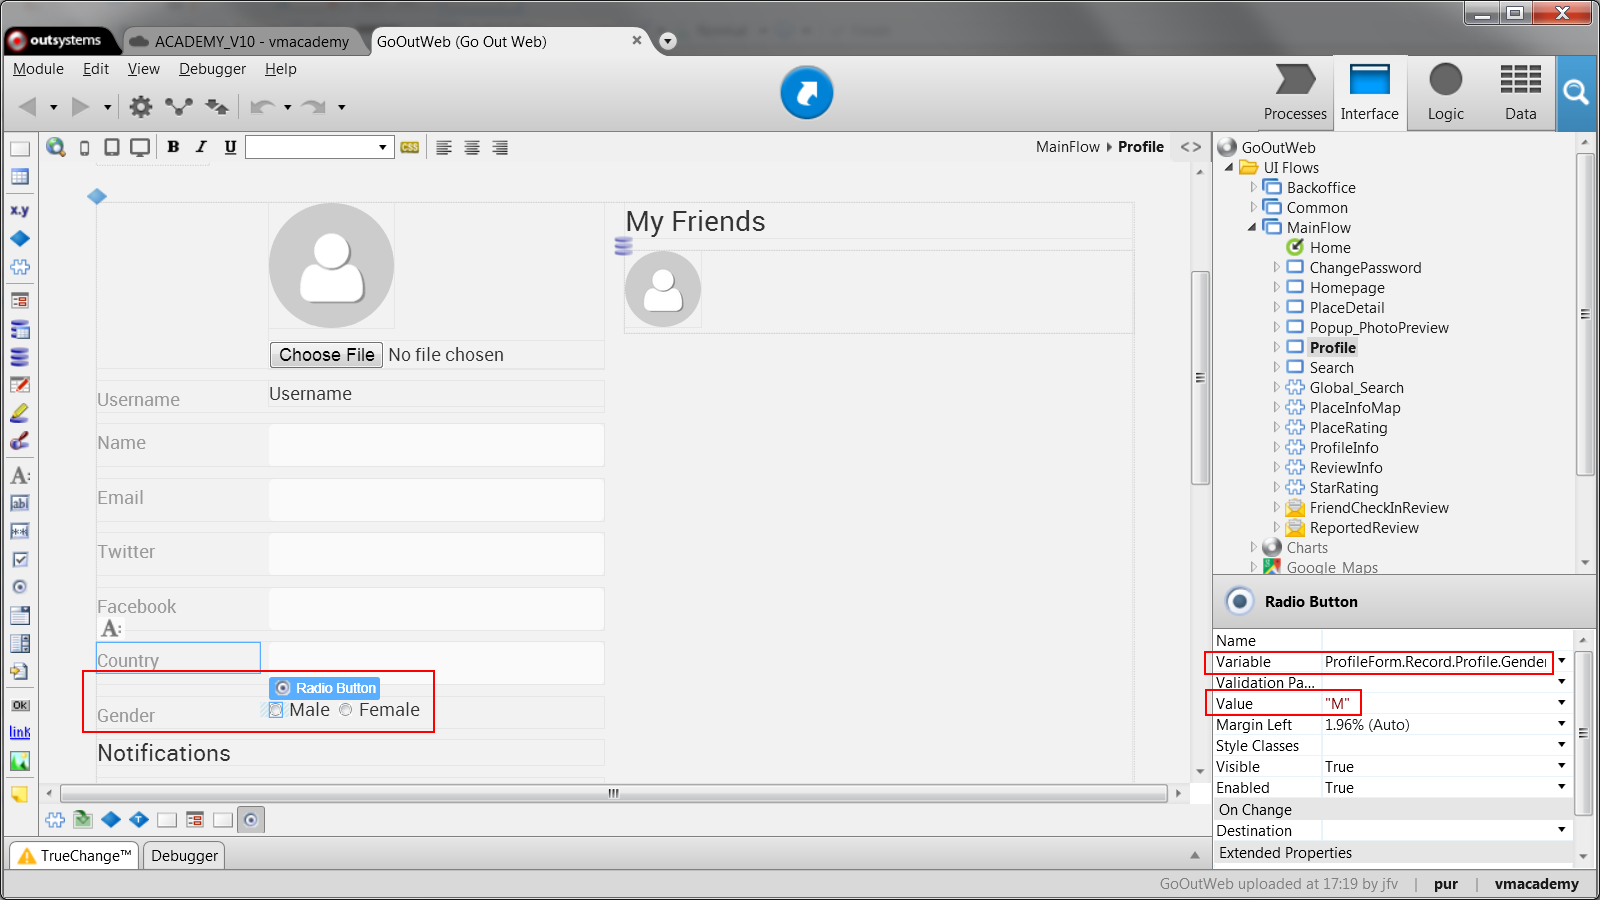Viewport: 1600px width, 900px height.
Task: Open the Destination property dropdown
Action: [1560, 829]
